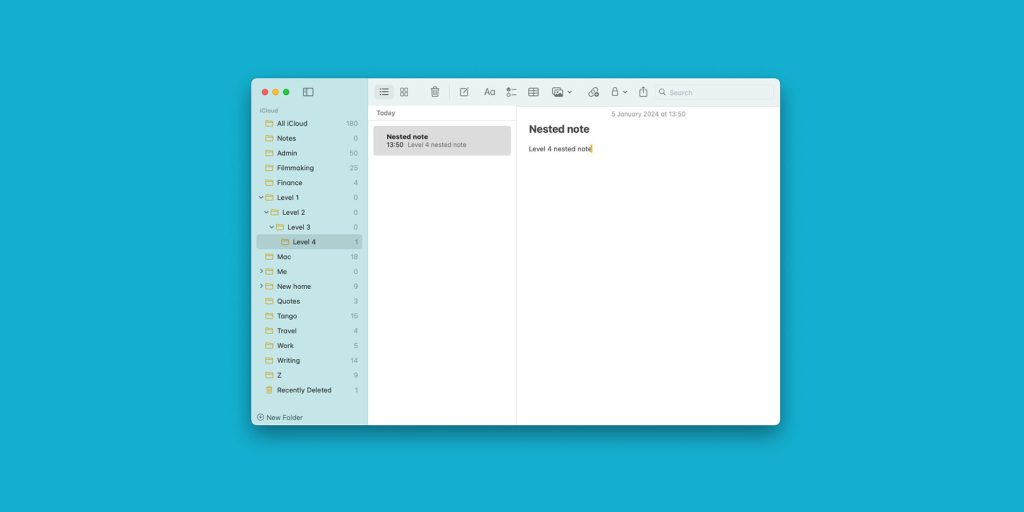Open the lock note dropdown

(619, 92)
